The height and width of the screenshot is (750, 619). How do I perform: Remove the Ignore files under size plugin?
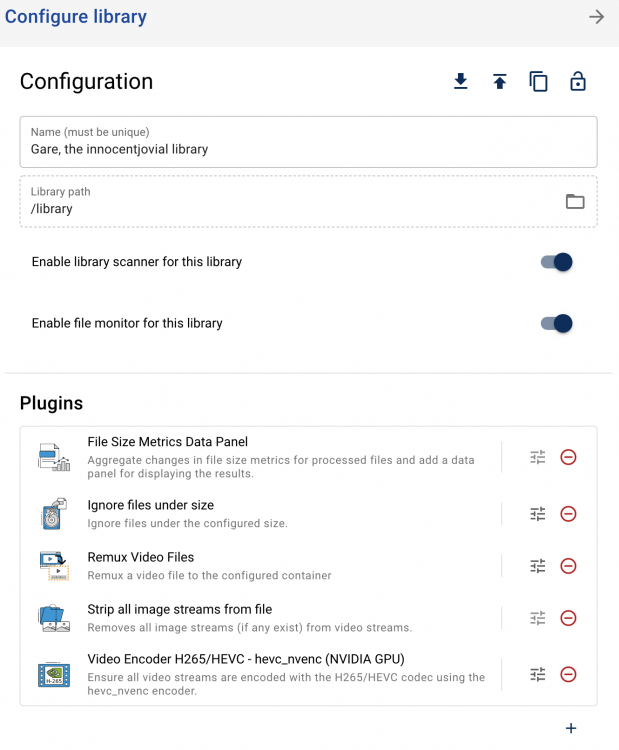(568, 514)
